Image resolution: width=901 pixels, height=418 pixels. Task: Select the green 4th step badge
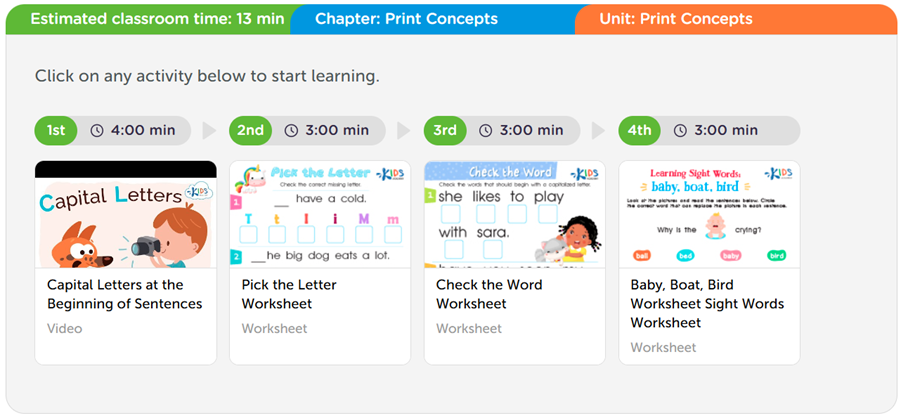point(639,131)
